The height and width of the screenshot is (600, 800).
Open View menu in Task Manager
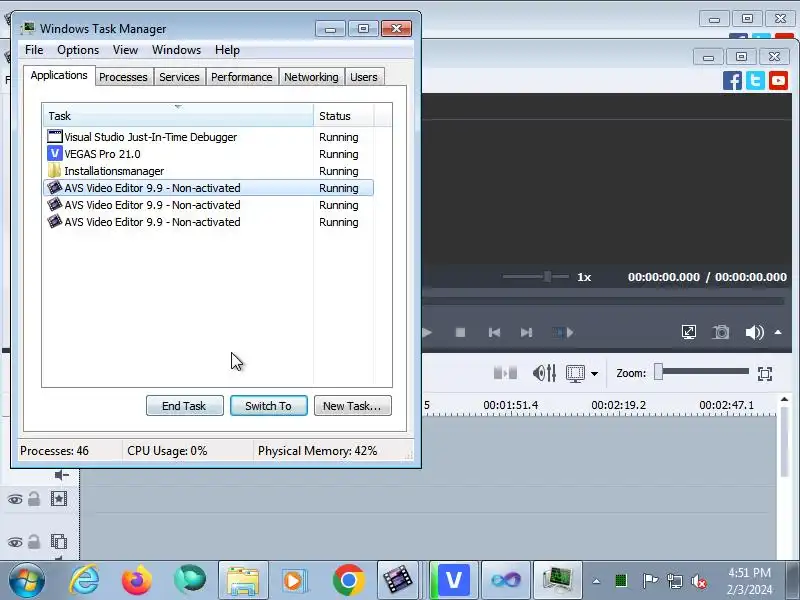click(126, 50)
